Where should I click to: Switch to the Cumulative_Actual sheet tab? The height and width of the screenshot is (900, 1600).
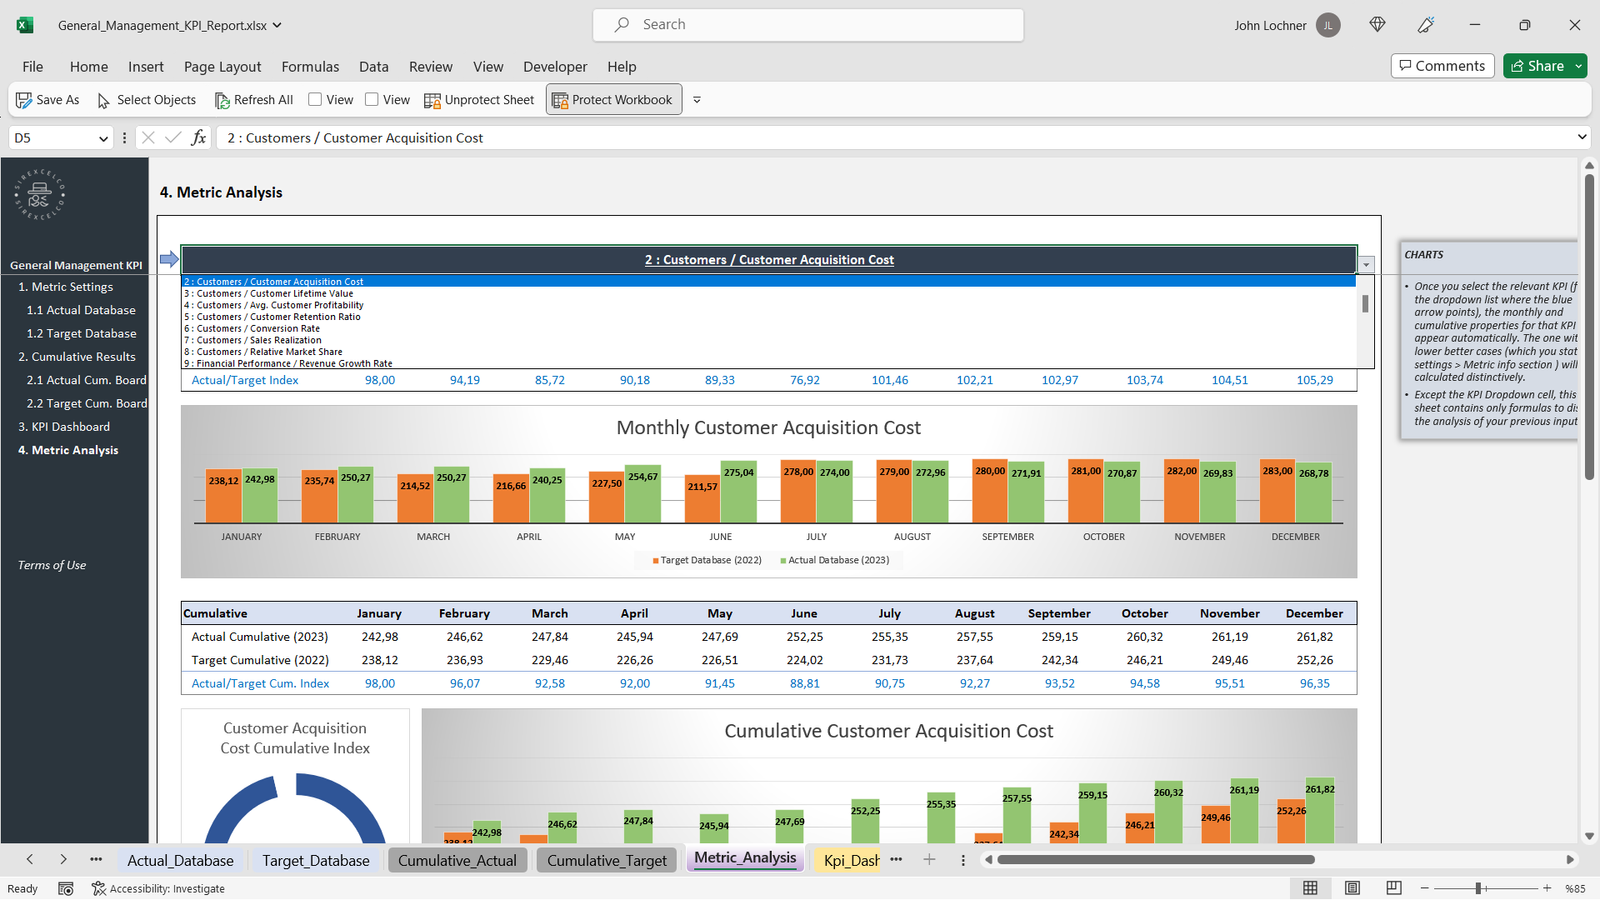pyautogui.click(x=457, y=860)
